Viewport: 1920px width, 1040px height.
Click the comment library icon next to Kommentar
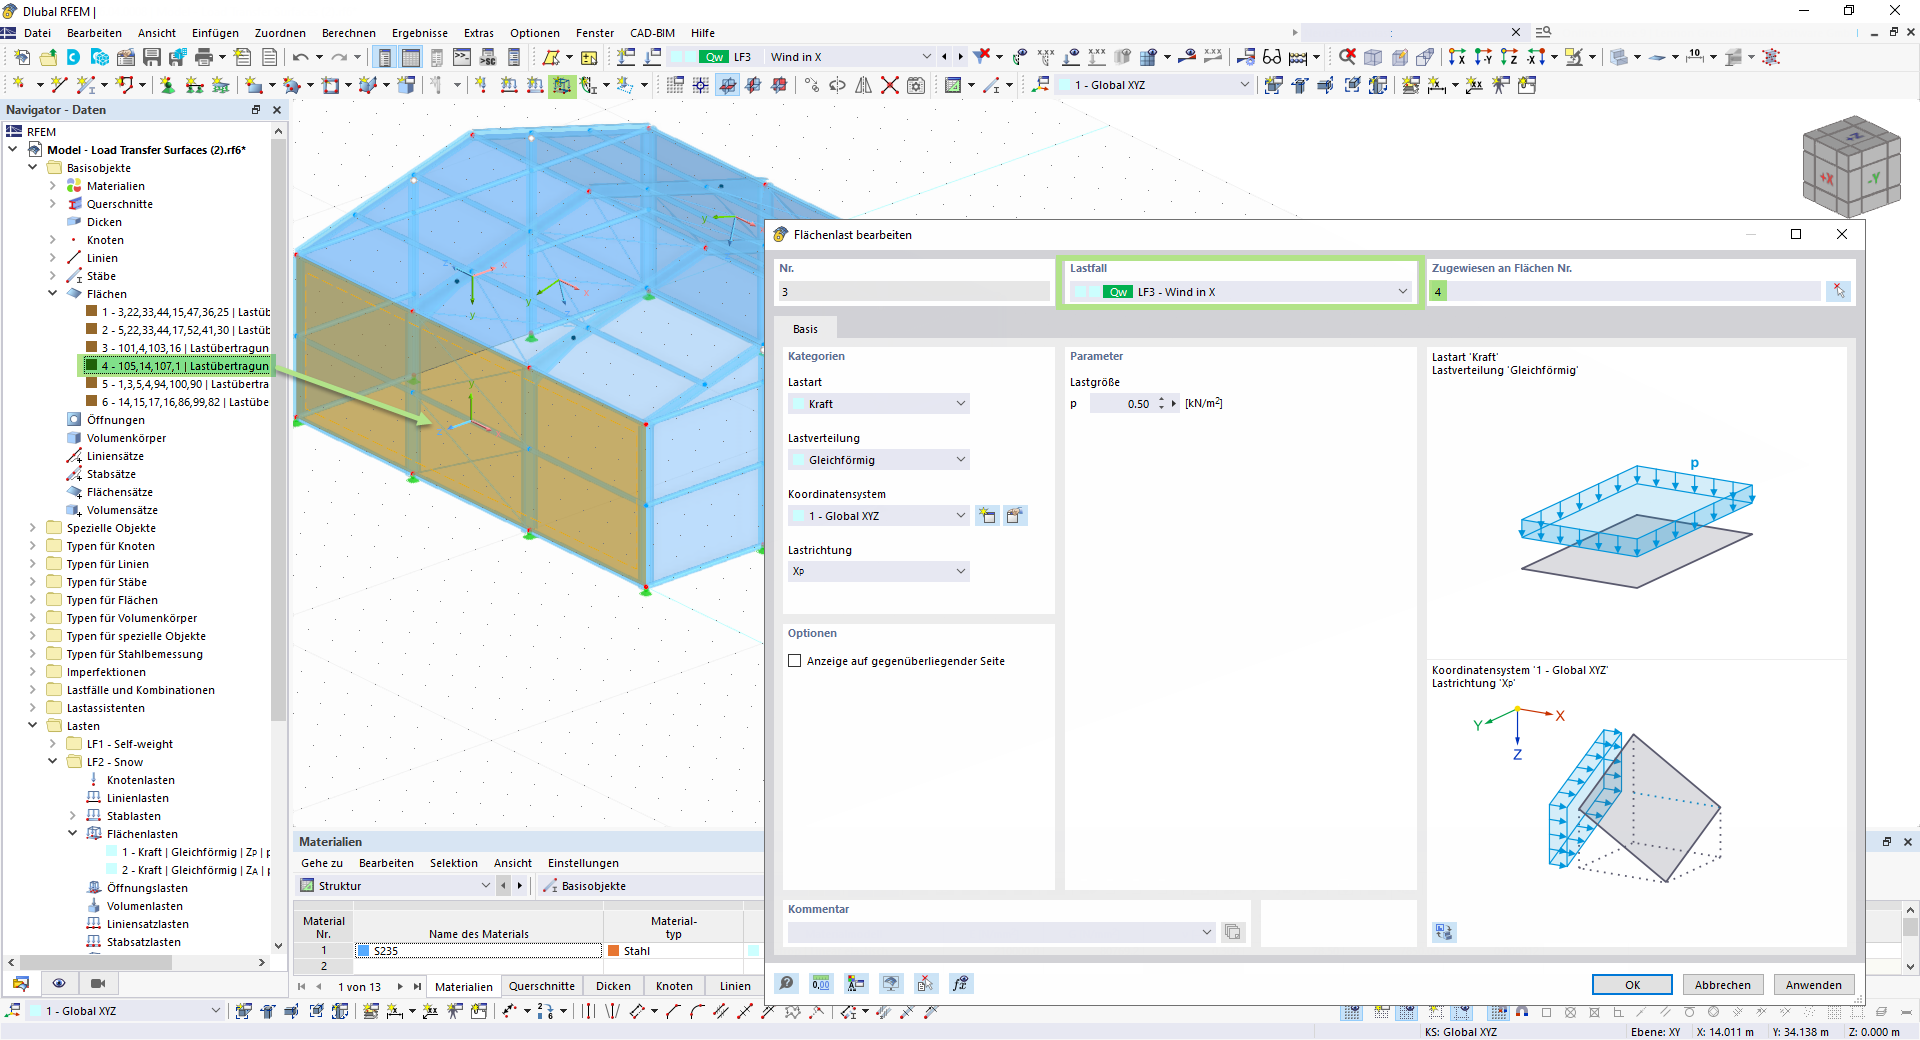point(1232,932)
